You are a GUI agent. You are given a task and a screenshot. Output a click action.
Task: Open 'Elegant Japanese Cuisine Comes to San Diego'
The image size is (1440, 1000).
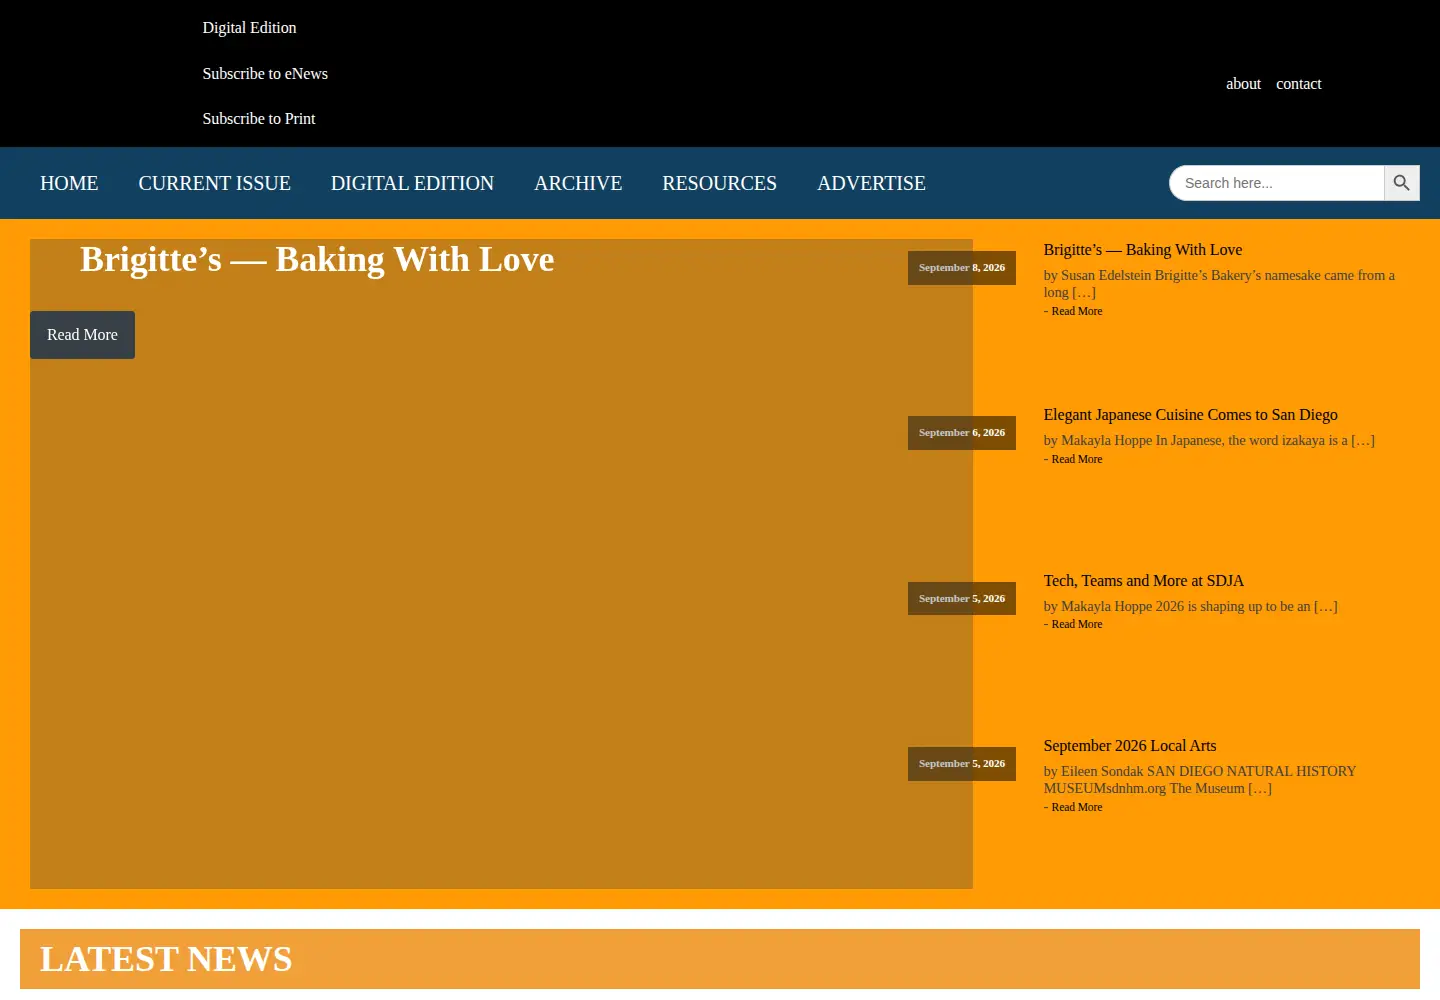coord(1190,415)
